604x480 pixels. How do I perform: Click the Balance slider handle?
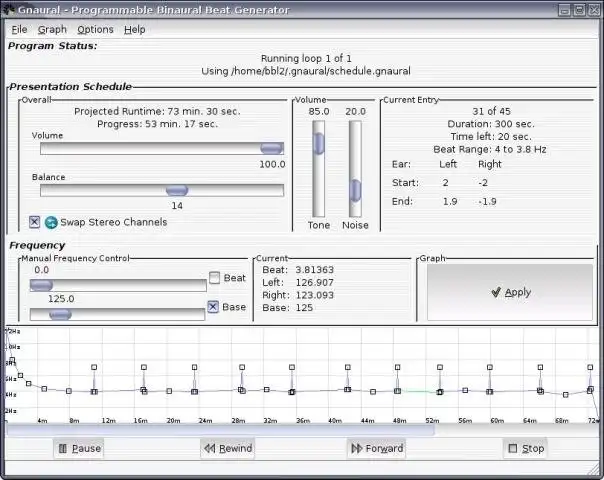pyautogui.click(x=177, y=190)
